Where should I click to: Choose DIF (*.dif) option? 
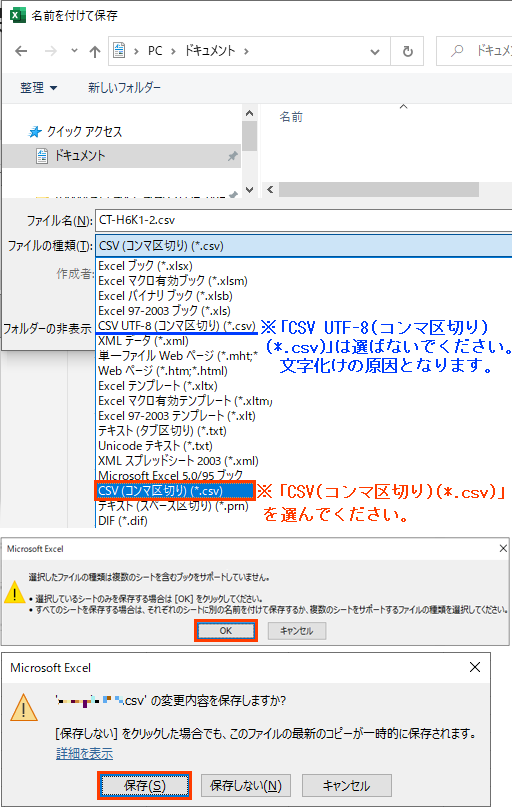123,520
